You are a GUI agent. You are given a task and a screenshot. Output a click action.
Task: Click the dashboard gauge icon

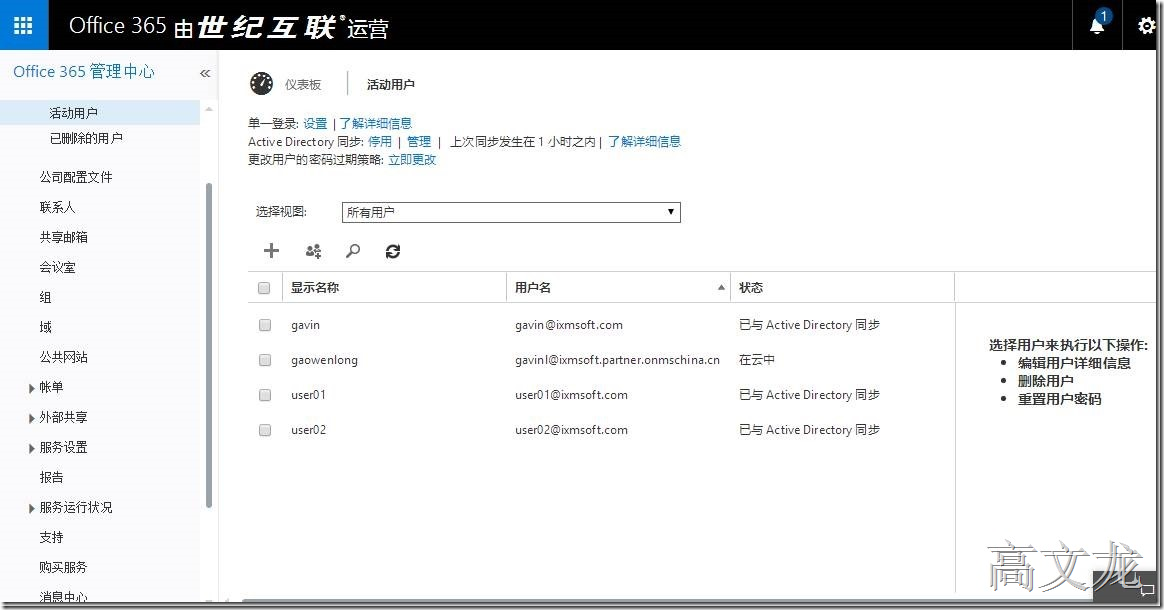pos(261,84)
